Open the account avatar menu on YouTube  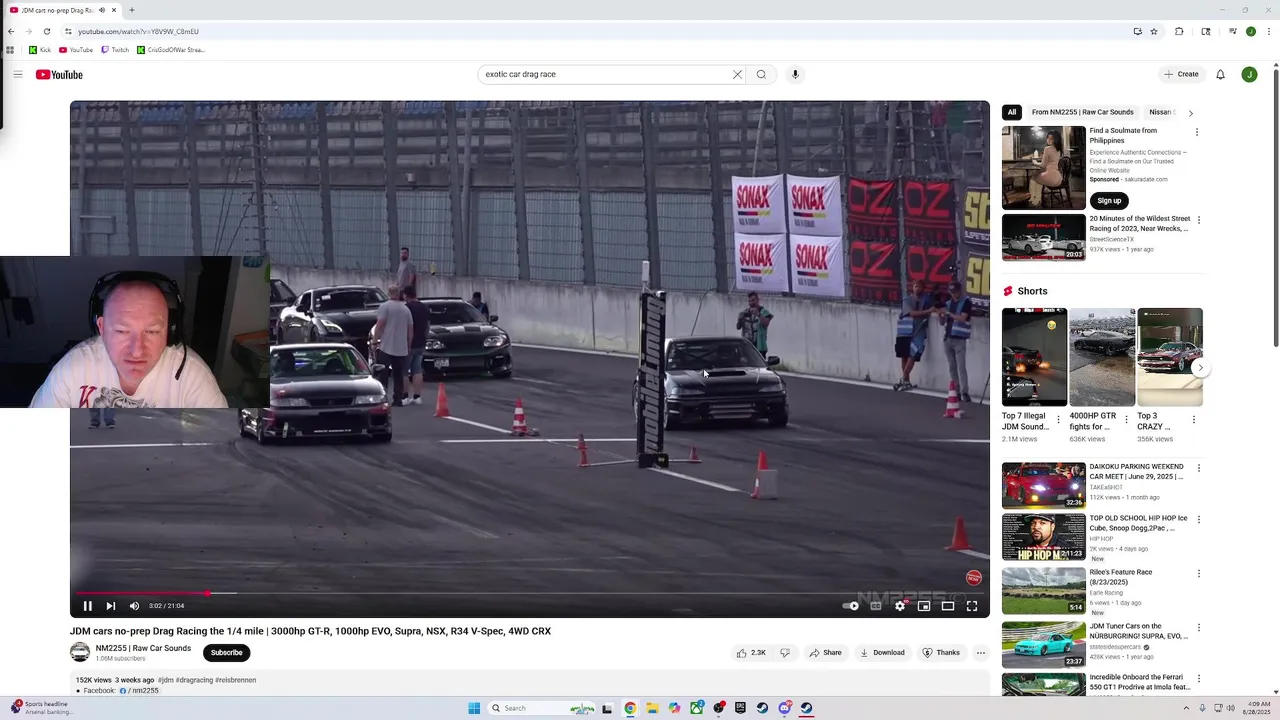[1249, 74]
